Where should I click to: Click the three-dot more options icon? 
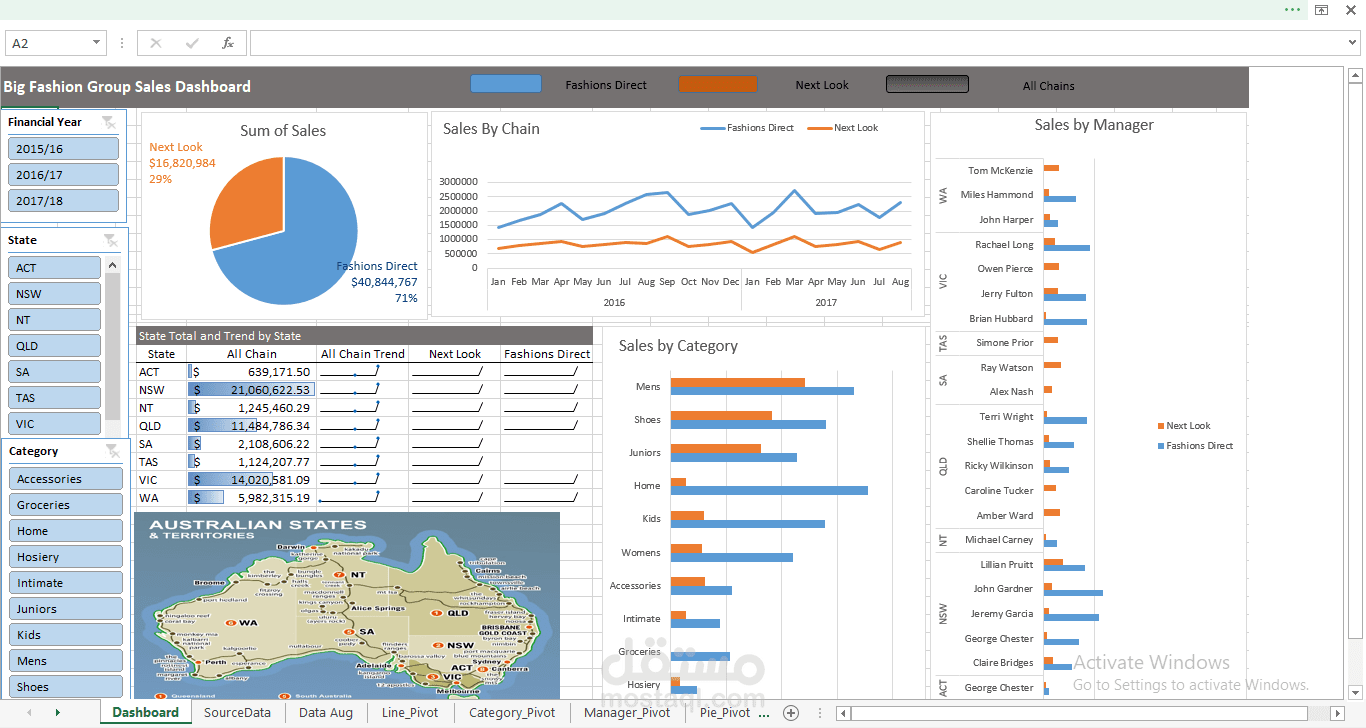(1293, 9)
